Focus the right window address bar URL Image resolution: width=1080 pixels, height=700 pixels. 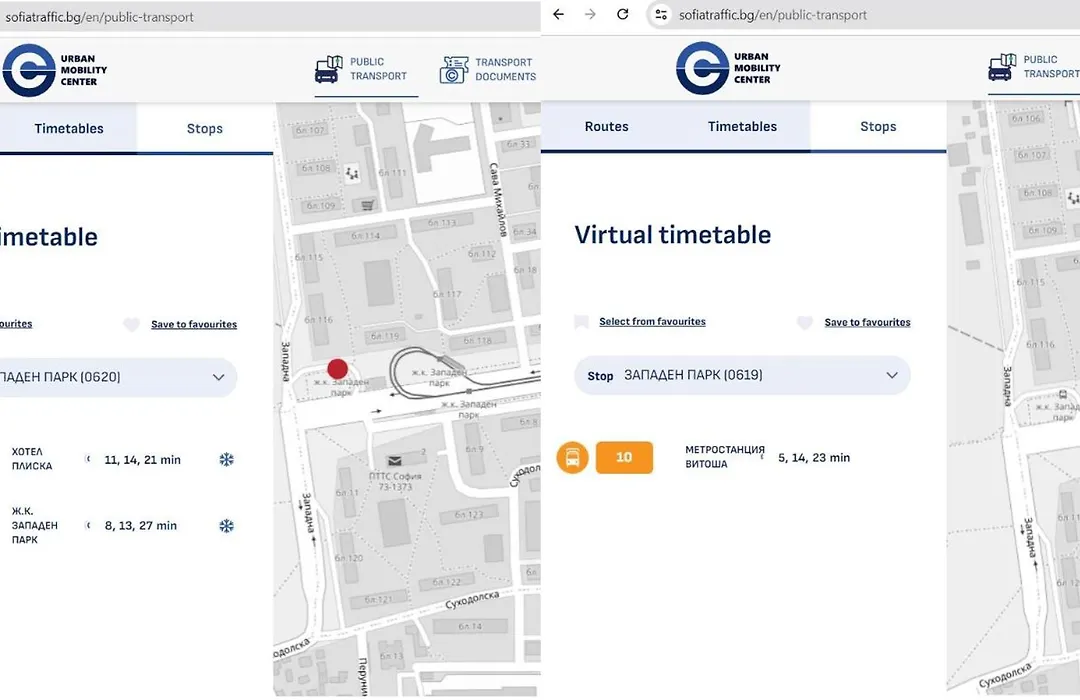(x=773, y=15)
